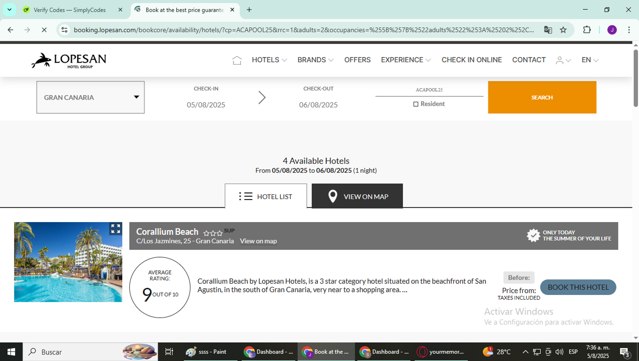639x361 pixels.
Task: Close the Verify Codes SimplyCodes tab
Action: 120,10
